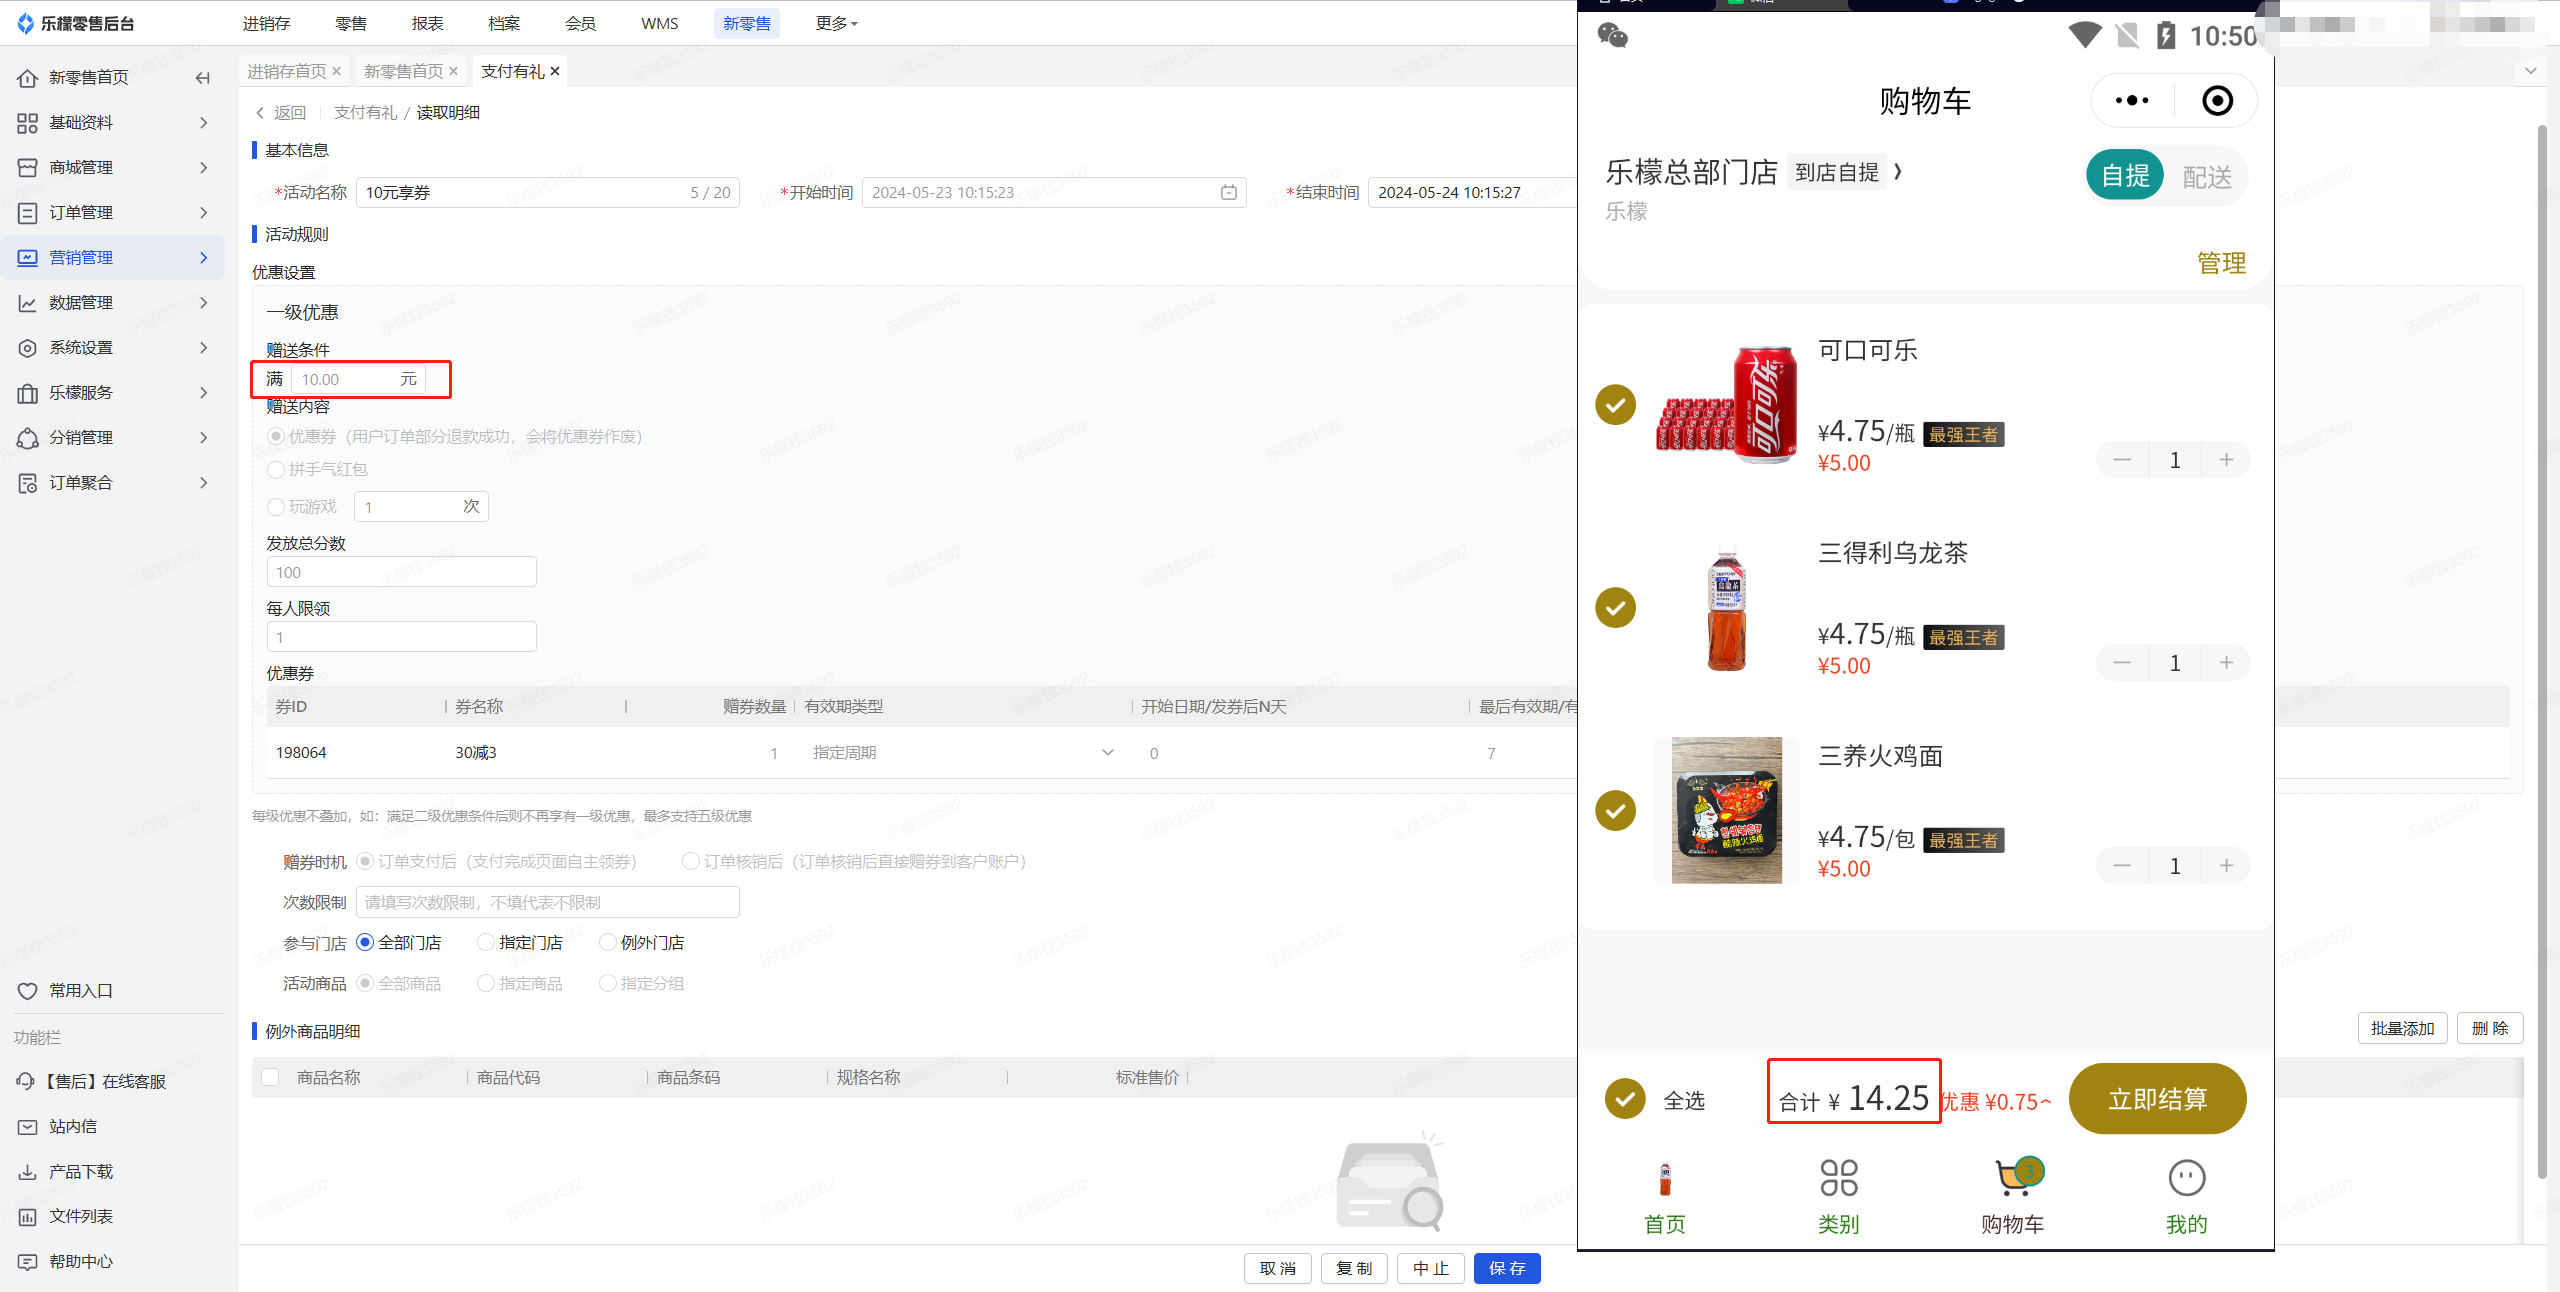Open the 会员 top menu

click(x=580, y=23)
